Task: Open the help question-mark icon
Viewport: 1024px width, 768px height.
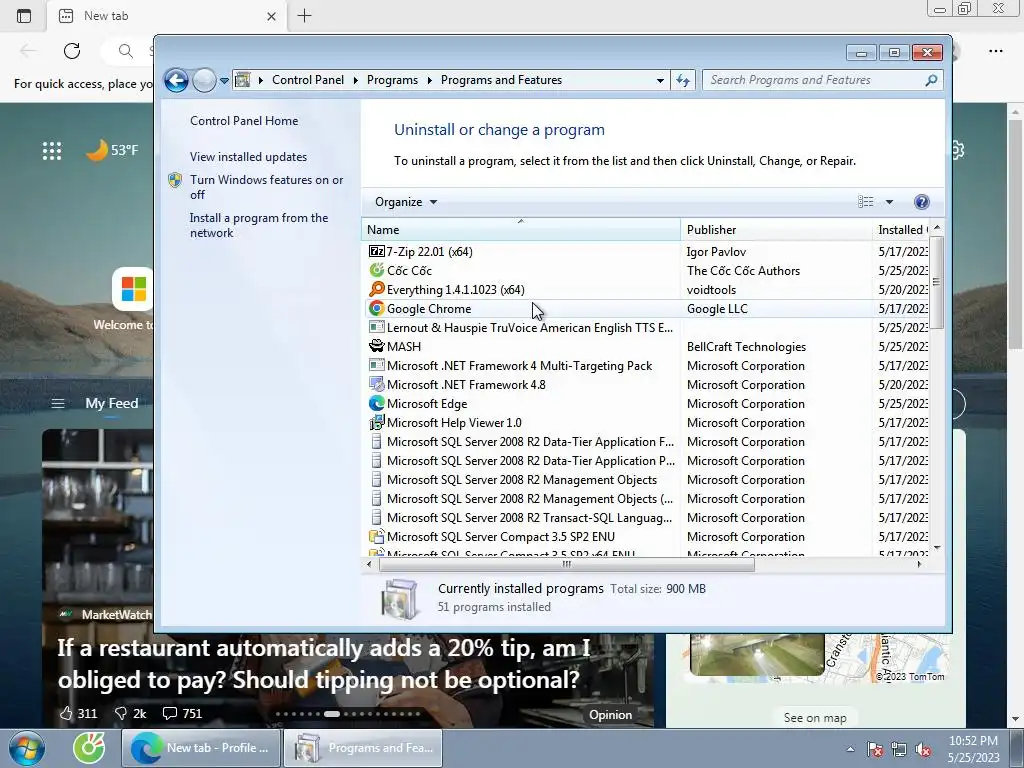Action: pos(921,202)
